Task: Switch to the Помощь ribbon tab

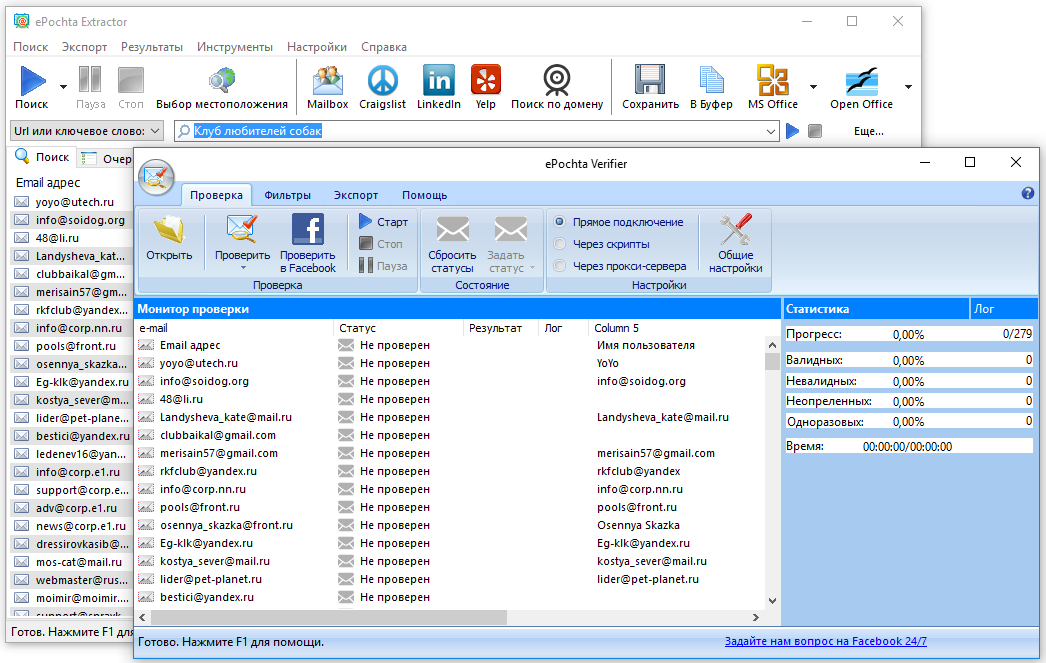Action: click(x=424, y=195)
